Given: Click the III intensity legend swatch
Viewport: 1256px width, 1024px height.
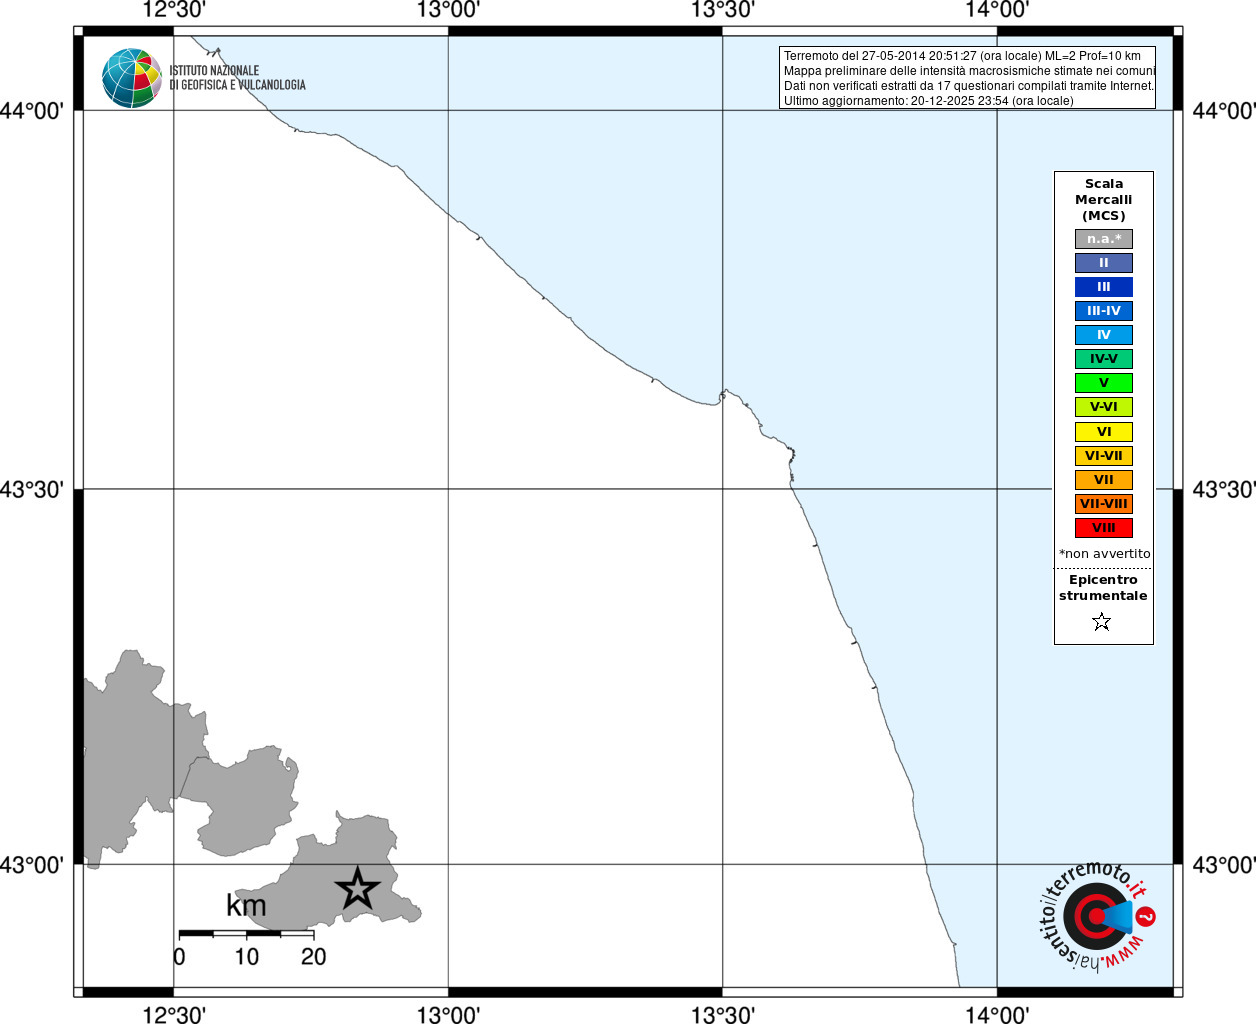Looking at the screenshot, I should [x=1103, y=287].
